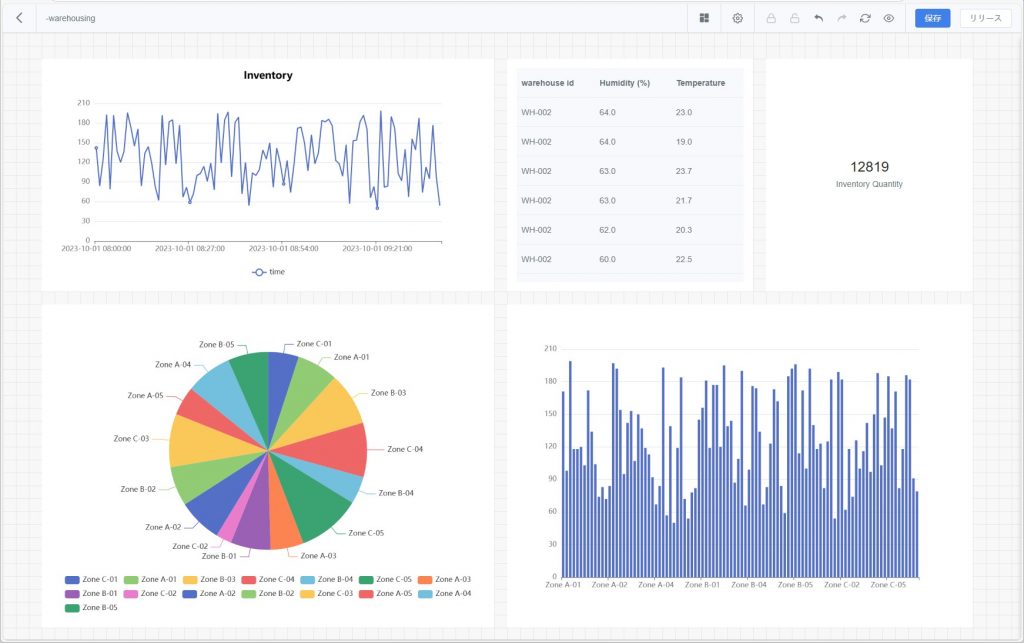Redo the last change

pos(841,18)
